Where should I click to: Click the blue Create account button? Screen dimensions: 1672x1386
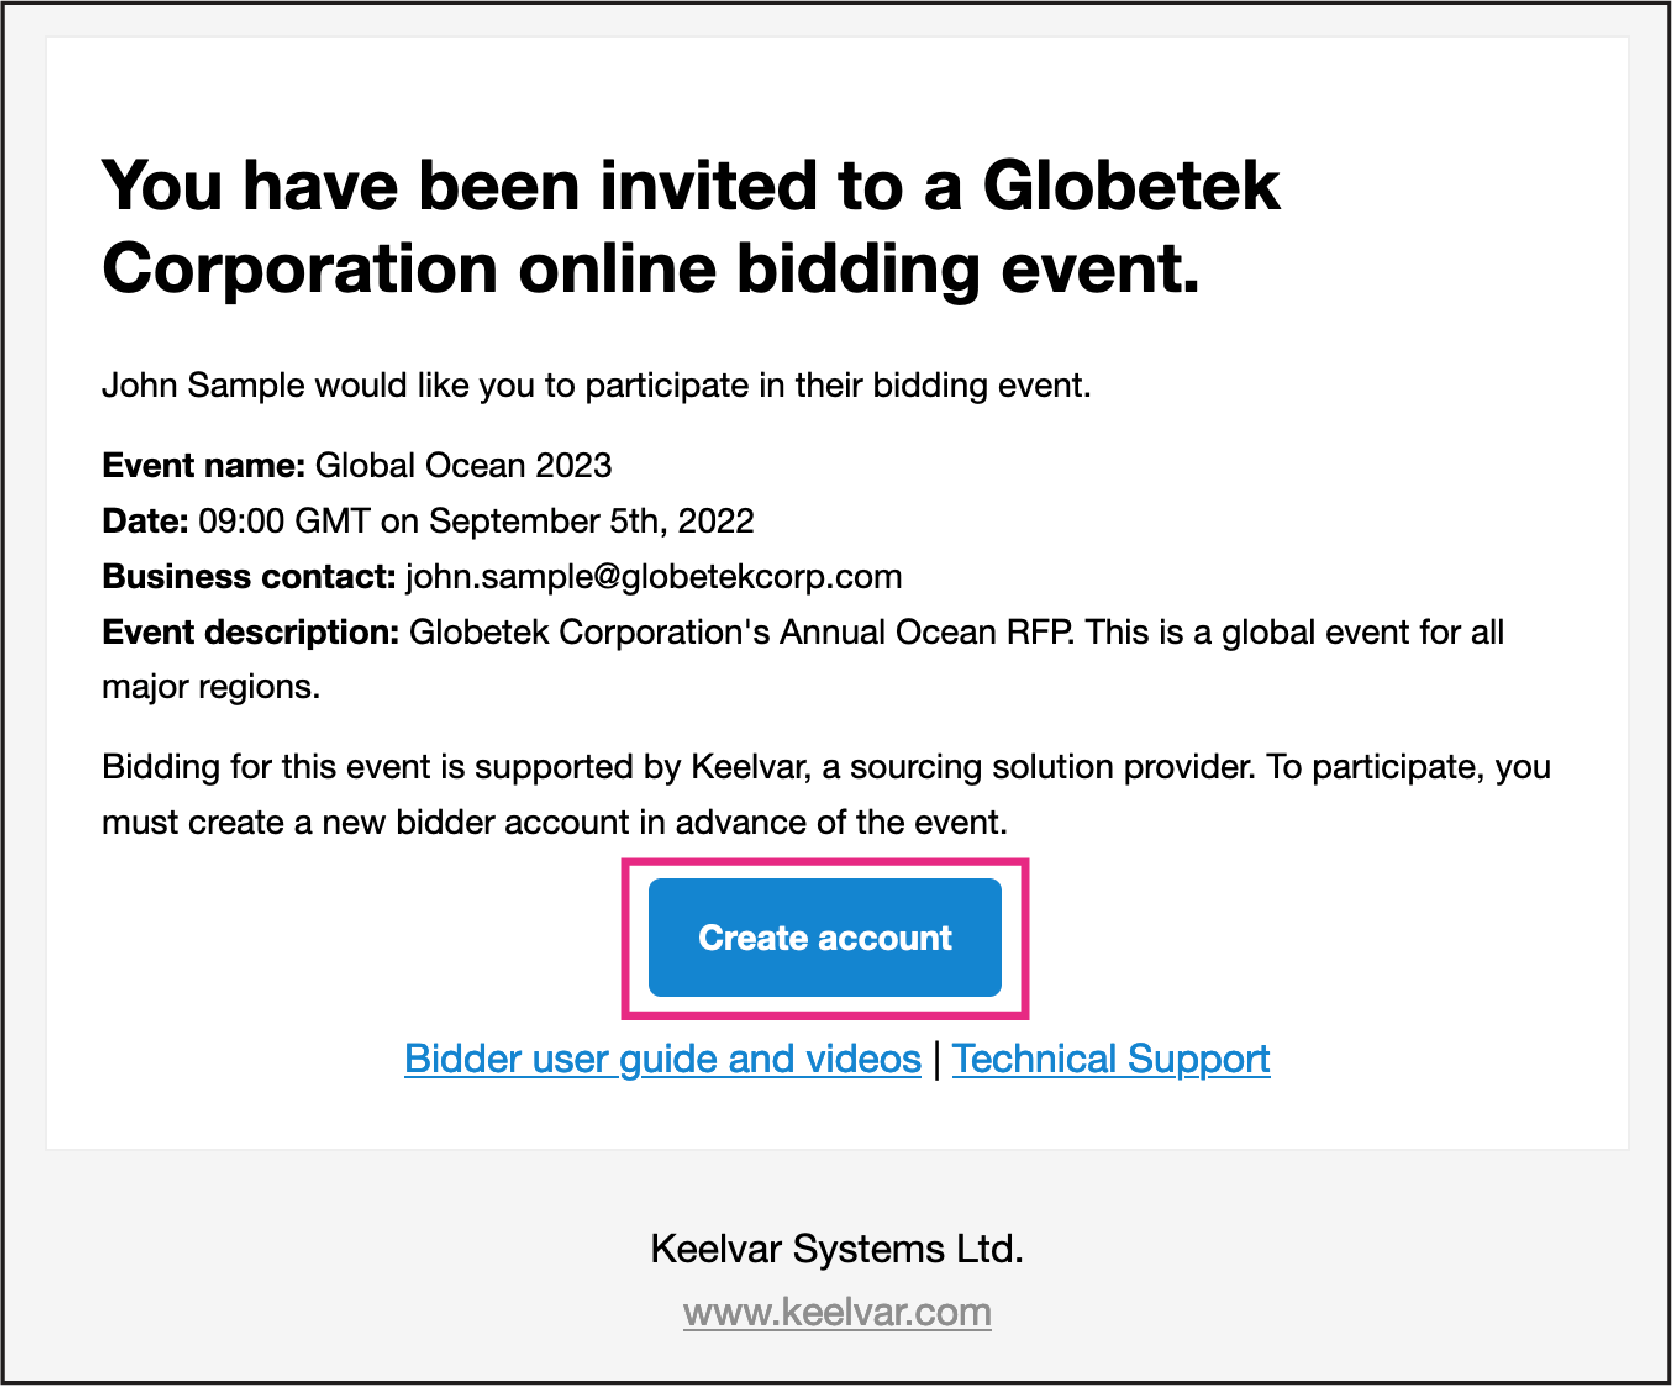tap(825, 937)
